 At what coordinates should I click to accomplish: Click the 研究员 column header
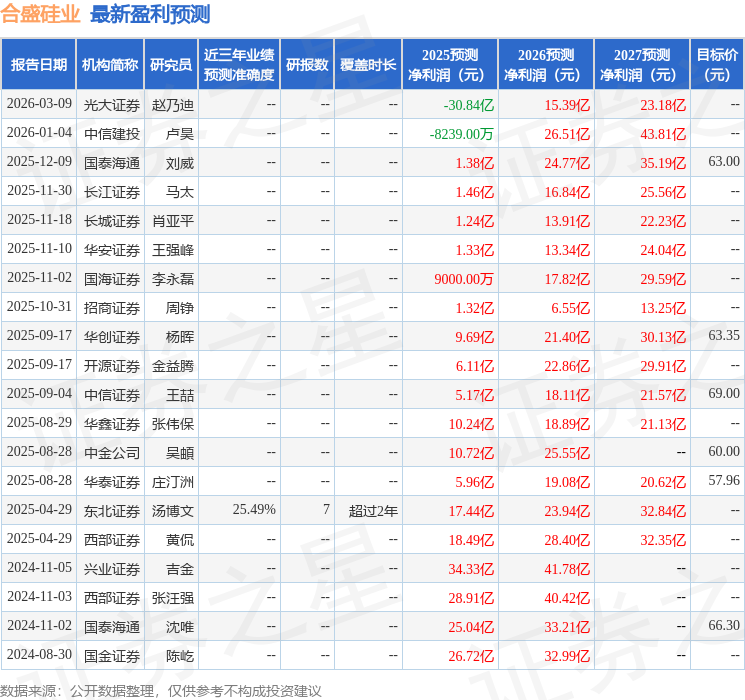[171, 65]
